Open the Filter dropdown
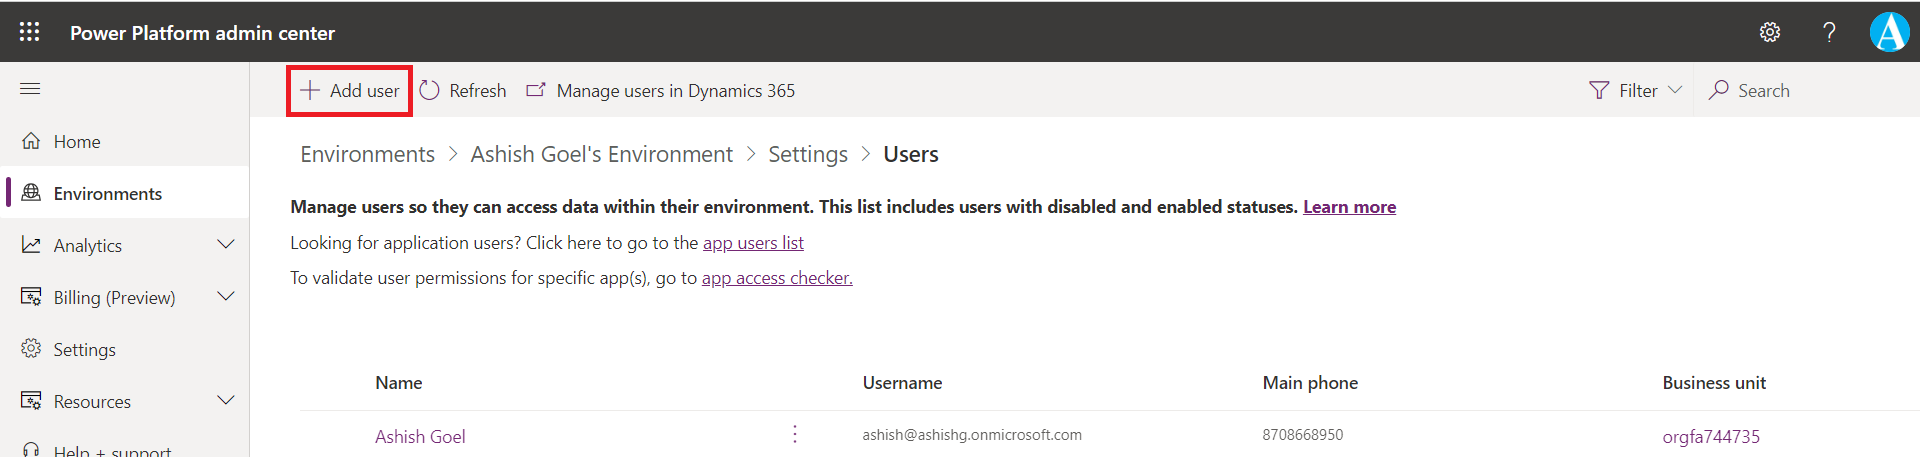1920x457 pixels. tap(1635, 91)
